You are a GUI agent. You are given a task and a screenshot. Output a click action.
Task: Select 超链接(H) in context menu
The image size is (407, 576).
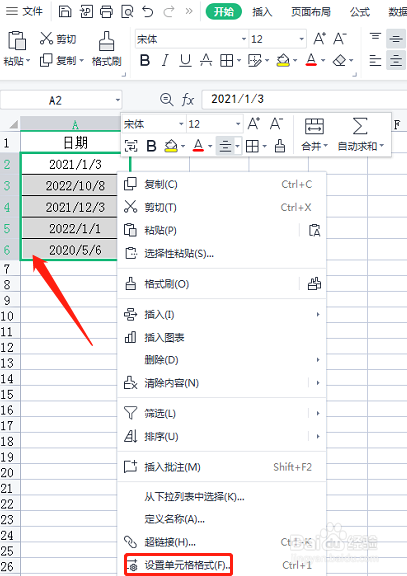click(221, 541)
